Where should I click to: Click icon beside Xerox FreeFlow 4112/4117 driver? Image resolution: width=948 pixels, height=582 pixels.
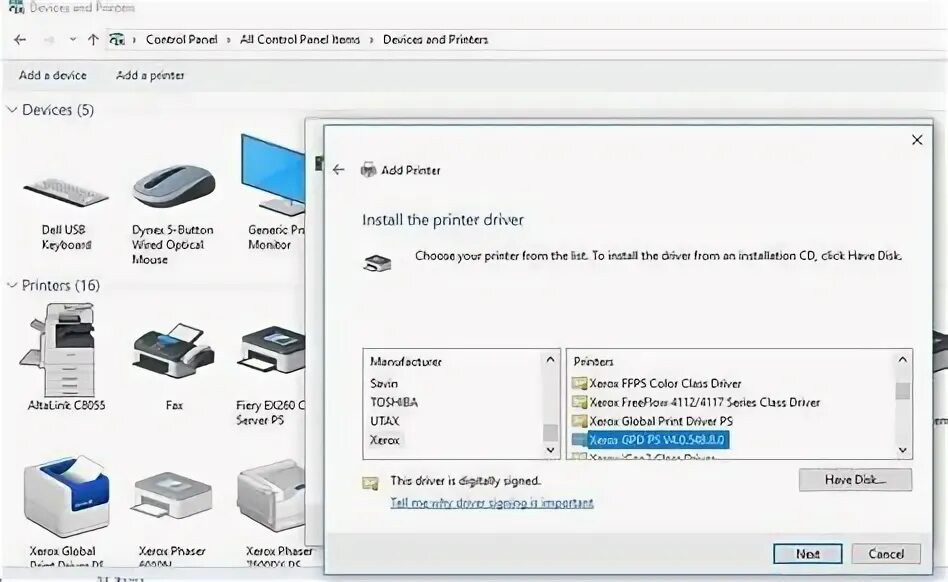point(579,402)
